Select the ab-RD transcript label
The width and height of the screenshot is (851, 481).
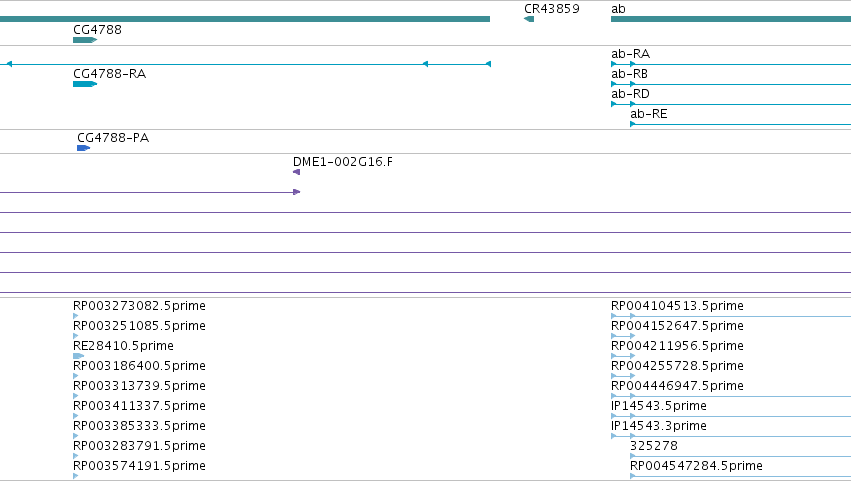point(630,93)
